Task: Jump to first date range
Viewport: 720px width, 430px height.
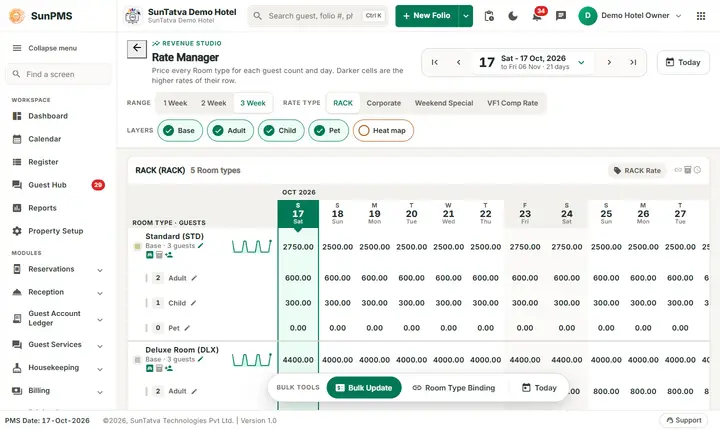Action: click(x=434, y=62)
